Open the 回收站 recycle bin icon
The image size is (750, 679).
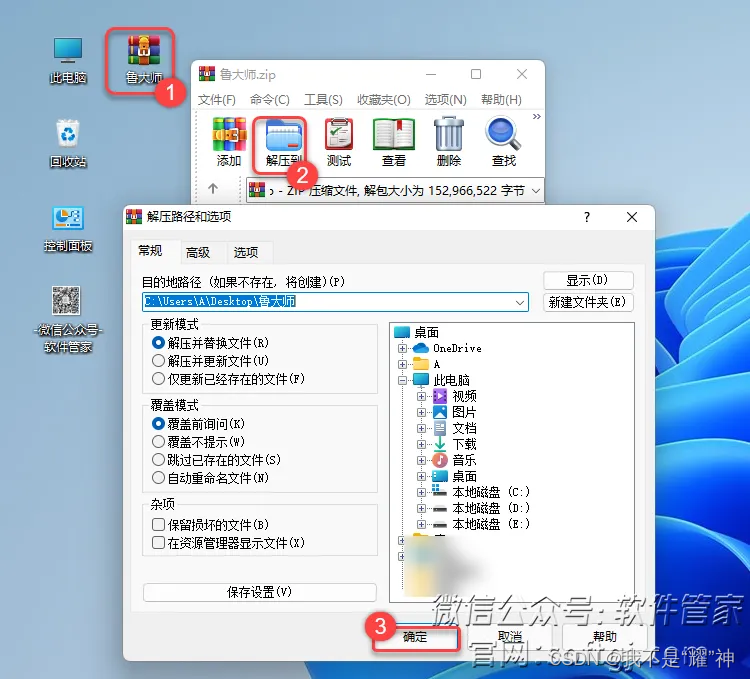point(68,143)
